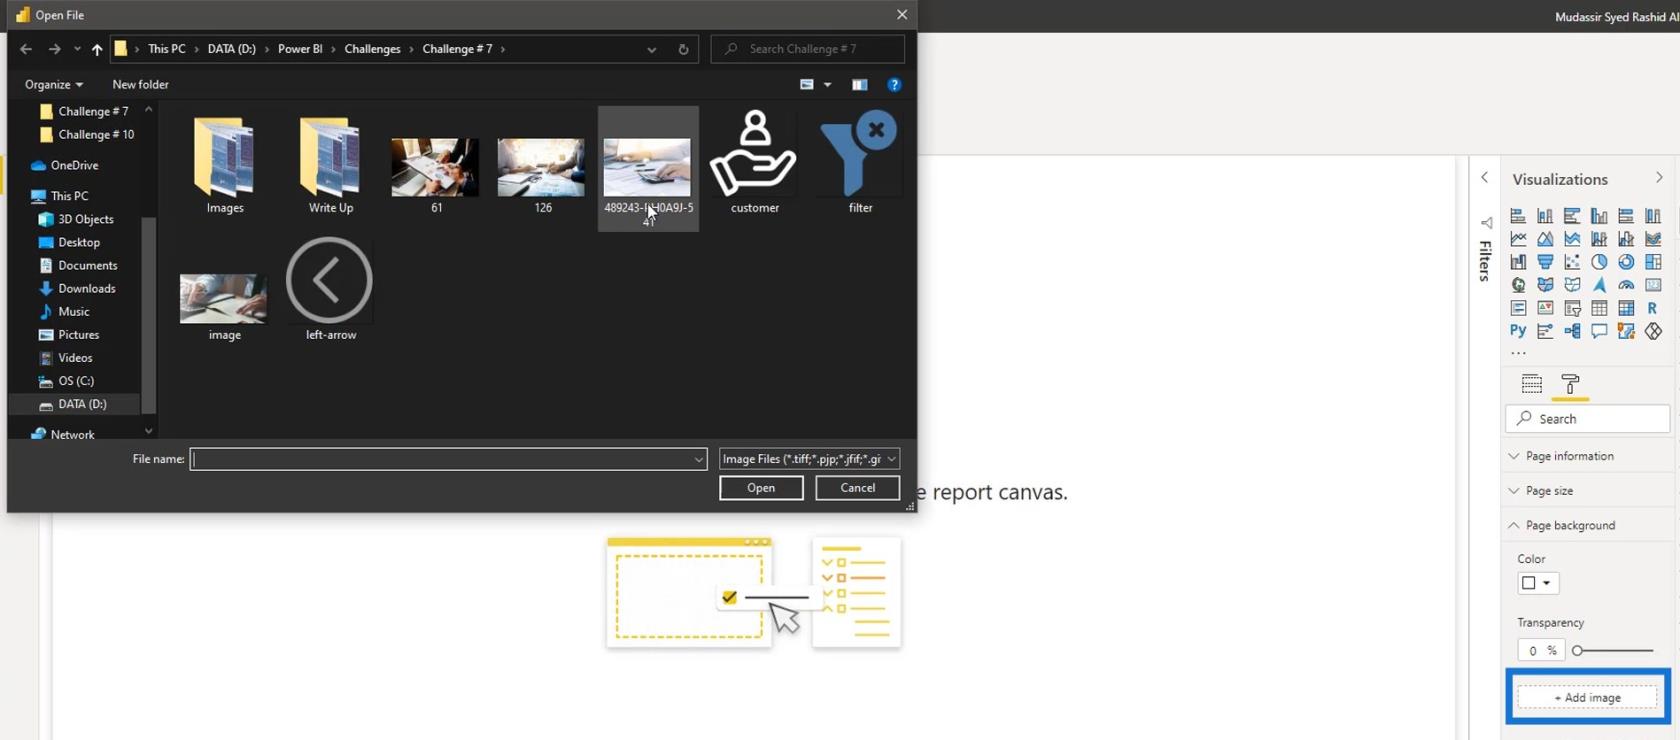The height and width of the screenshot is (740, 1680).
Task: Select the left-arrow image file
Action: click(330, 290)
